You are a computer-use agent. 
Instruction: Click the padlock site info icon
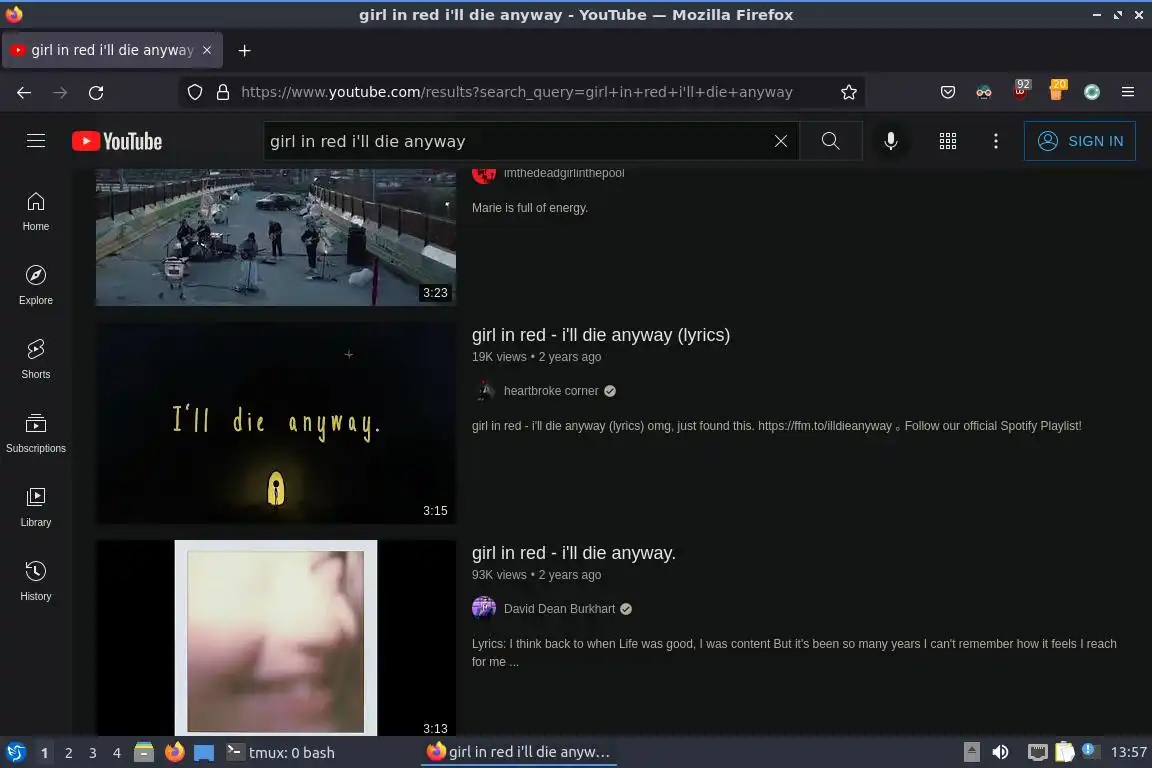pyautogui.click(x=223, y=93)
